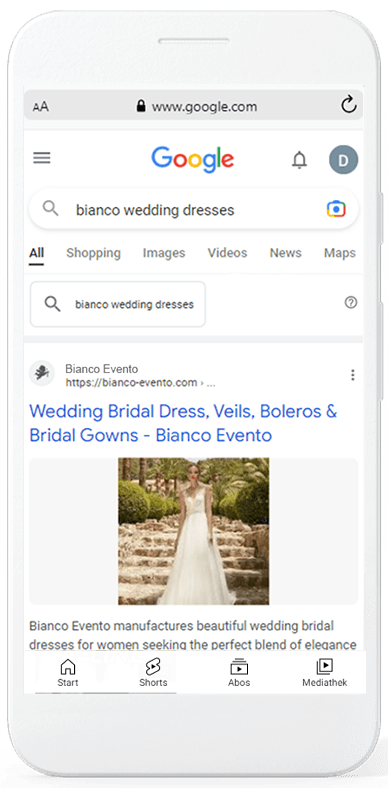Open the wedding dress thumbnail image
The width and height of the screenshot is (388, 788).
point(193,531)
